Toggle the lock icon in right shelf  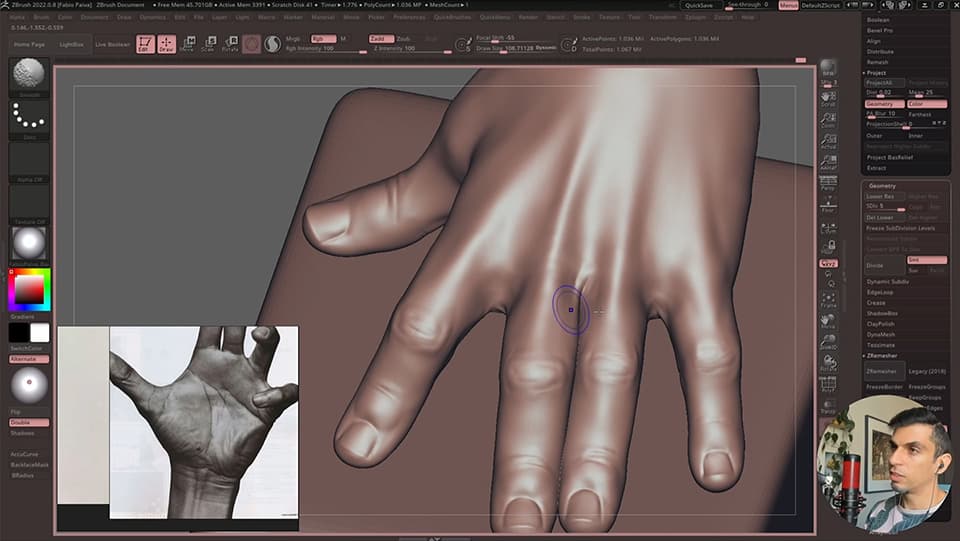828,247
